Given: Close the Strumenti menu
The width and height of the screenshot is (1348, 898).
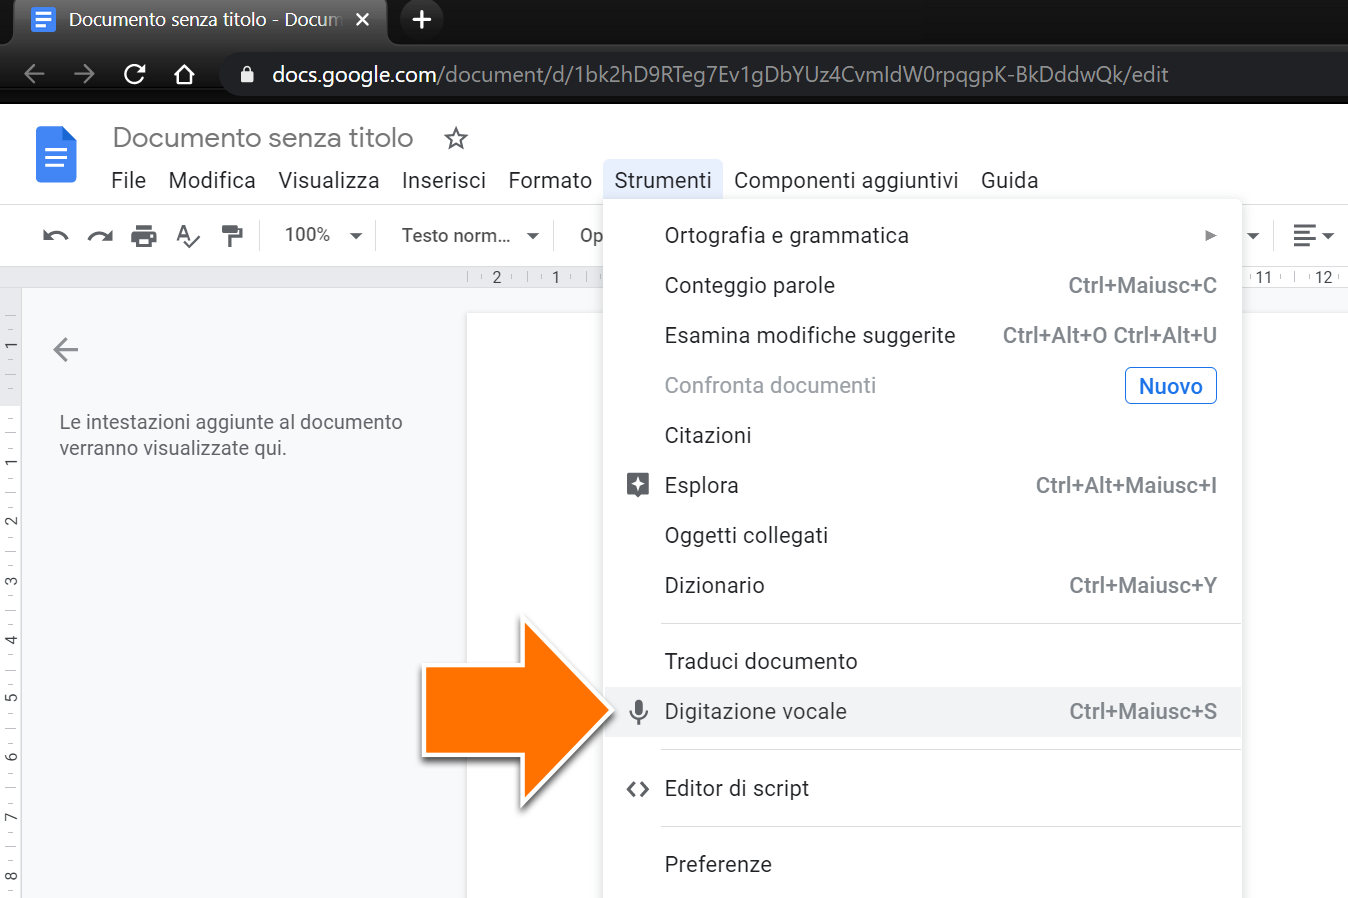Looking at the screenshot, I should [663, 180].
